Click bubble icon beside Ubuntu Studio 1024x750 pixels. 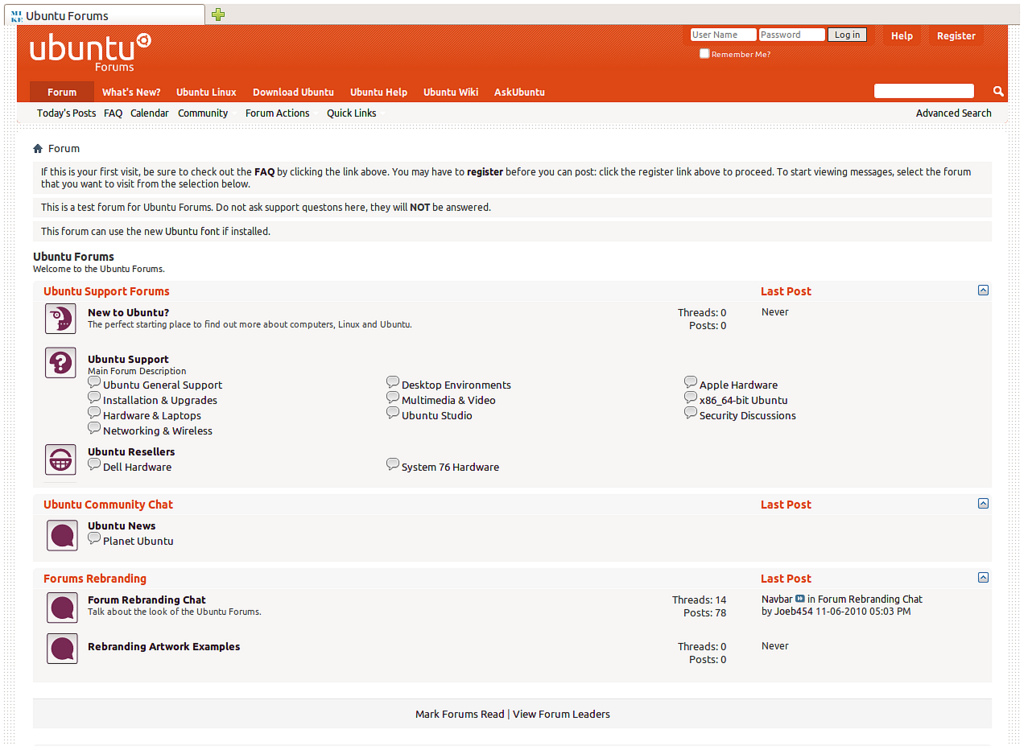coord(392,413)
